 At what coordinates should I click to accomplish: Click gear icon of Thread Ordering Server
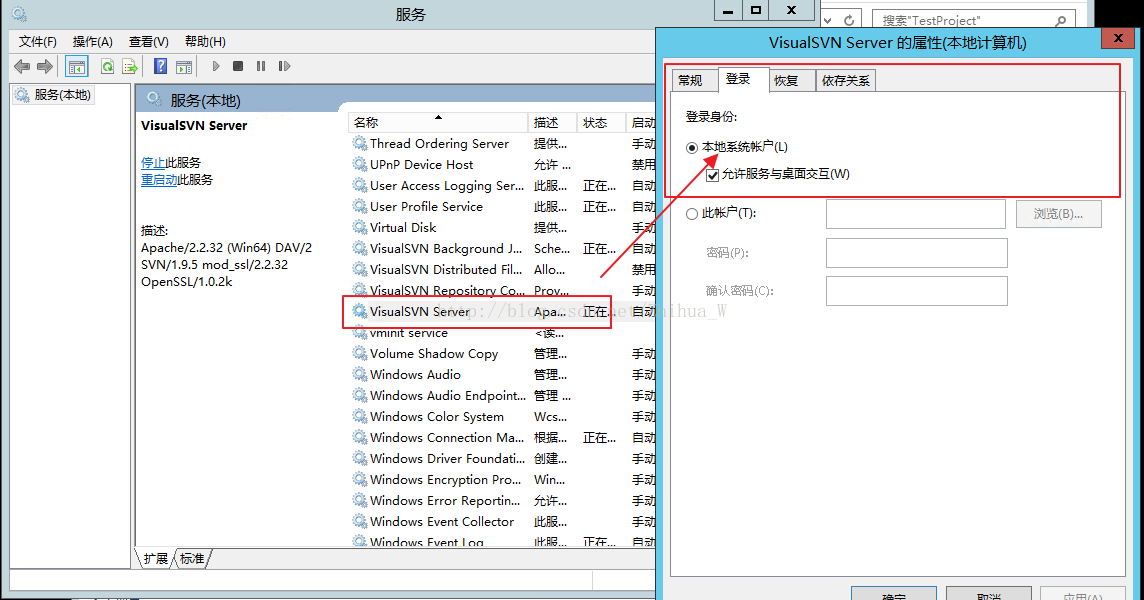coord(360,143)
